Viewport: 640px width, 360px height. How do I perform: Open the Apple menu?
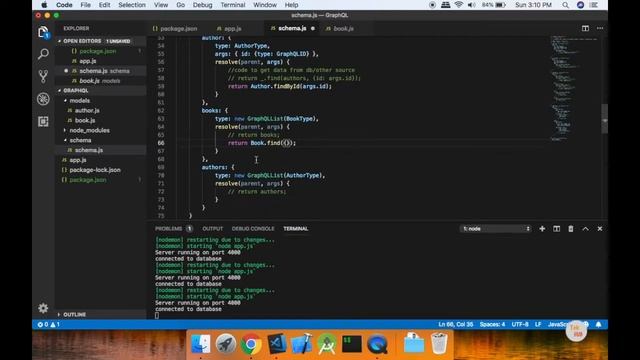[x=44, y=5]
